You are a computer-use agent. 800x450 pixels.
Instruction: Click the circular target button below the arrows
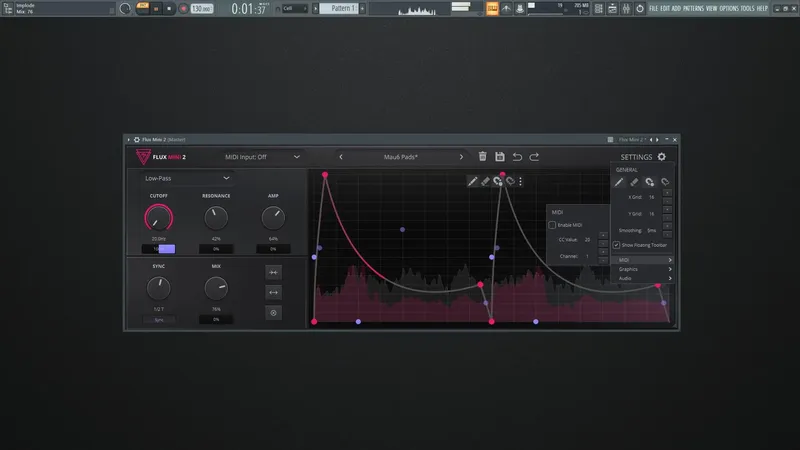pyautogui.click(x=273, y=313)
